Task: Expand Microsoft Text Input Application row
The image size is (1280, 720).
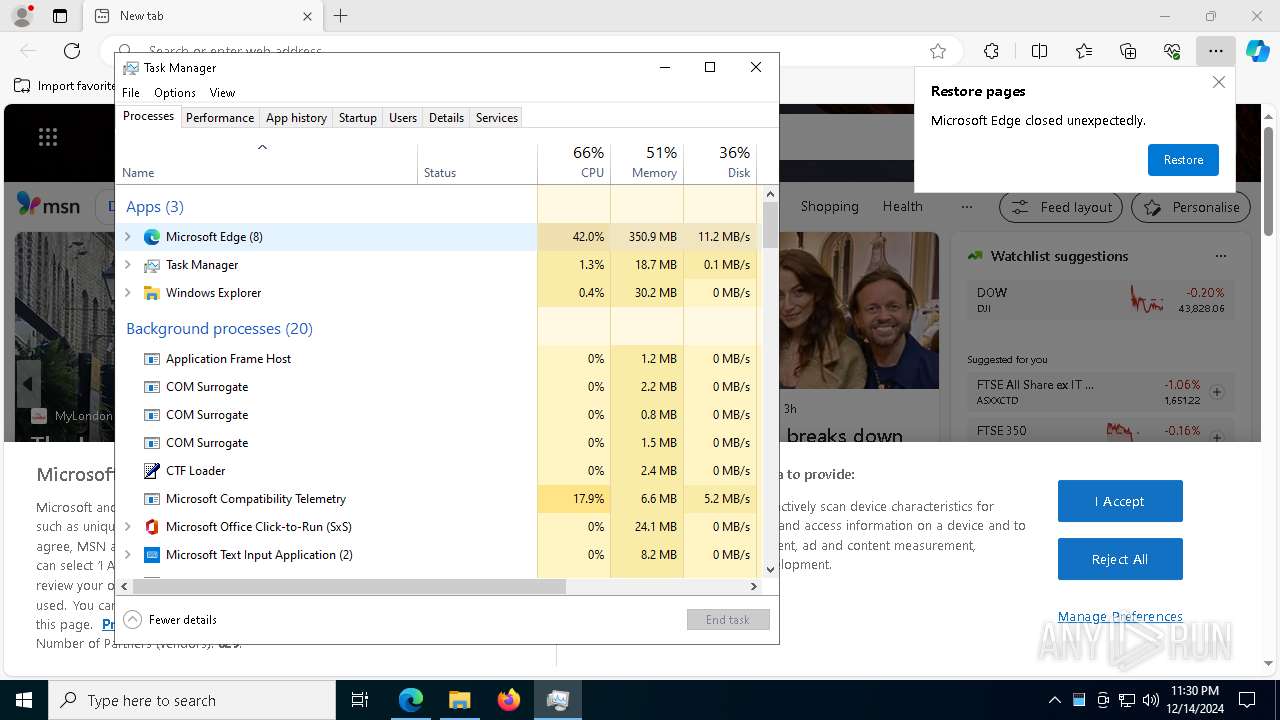Action: (x=128, y=555)
